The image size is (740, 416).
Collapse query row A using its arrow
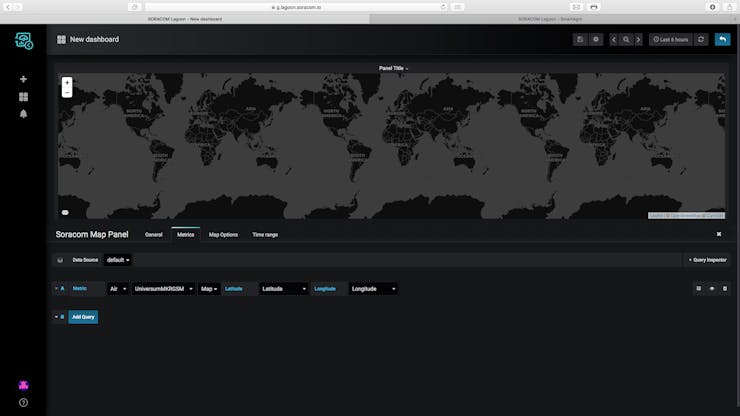click(x=56, y=288)
